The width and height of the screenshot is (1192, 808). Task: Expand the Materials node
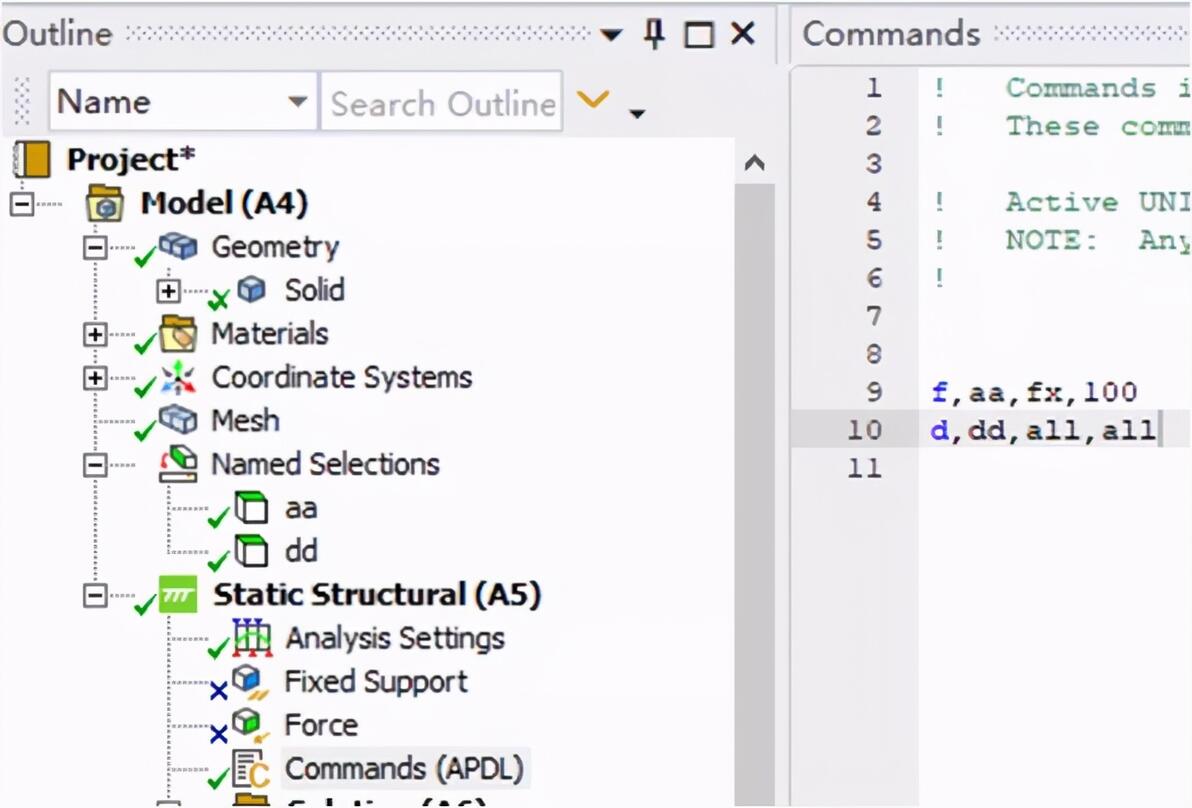pyautogui.click(x=95, y=334)
